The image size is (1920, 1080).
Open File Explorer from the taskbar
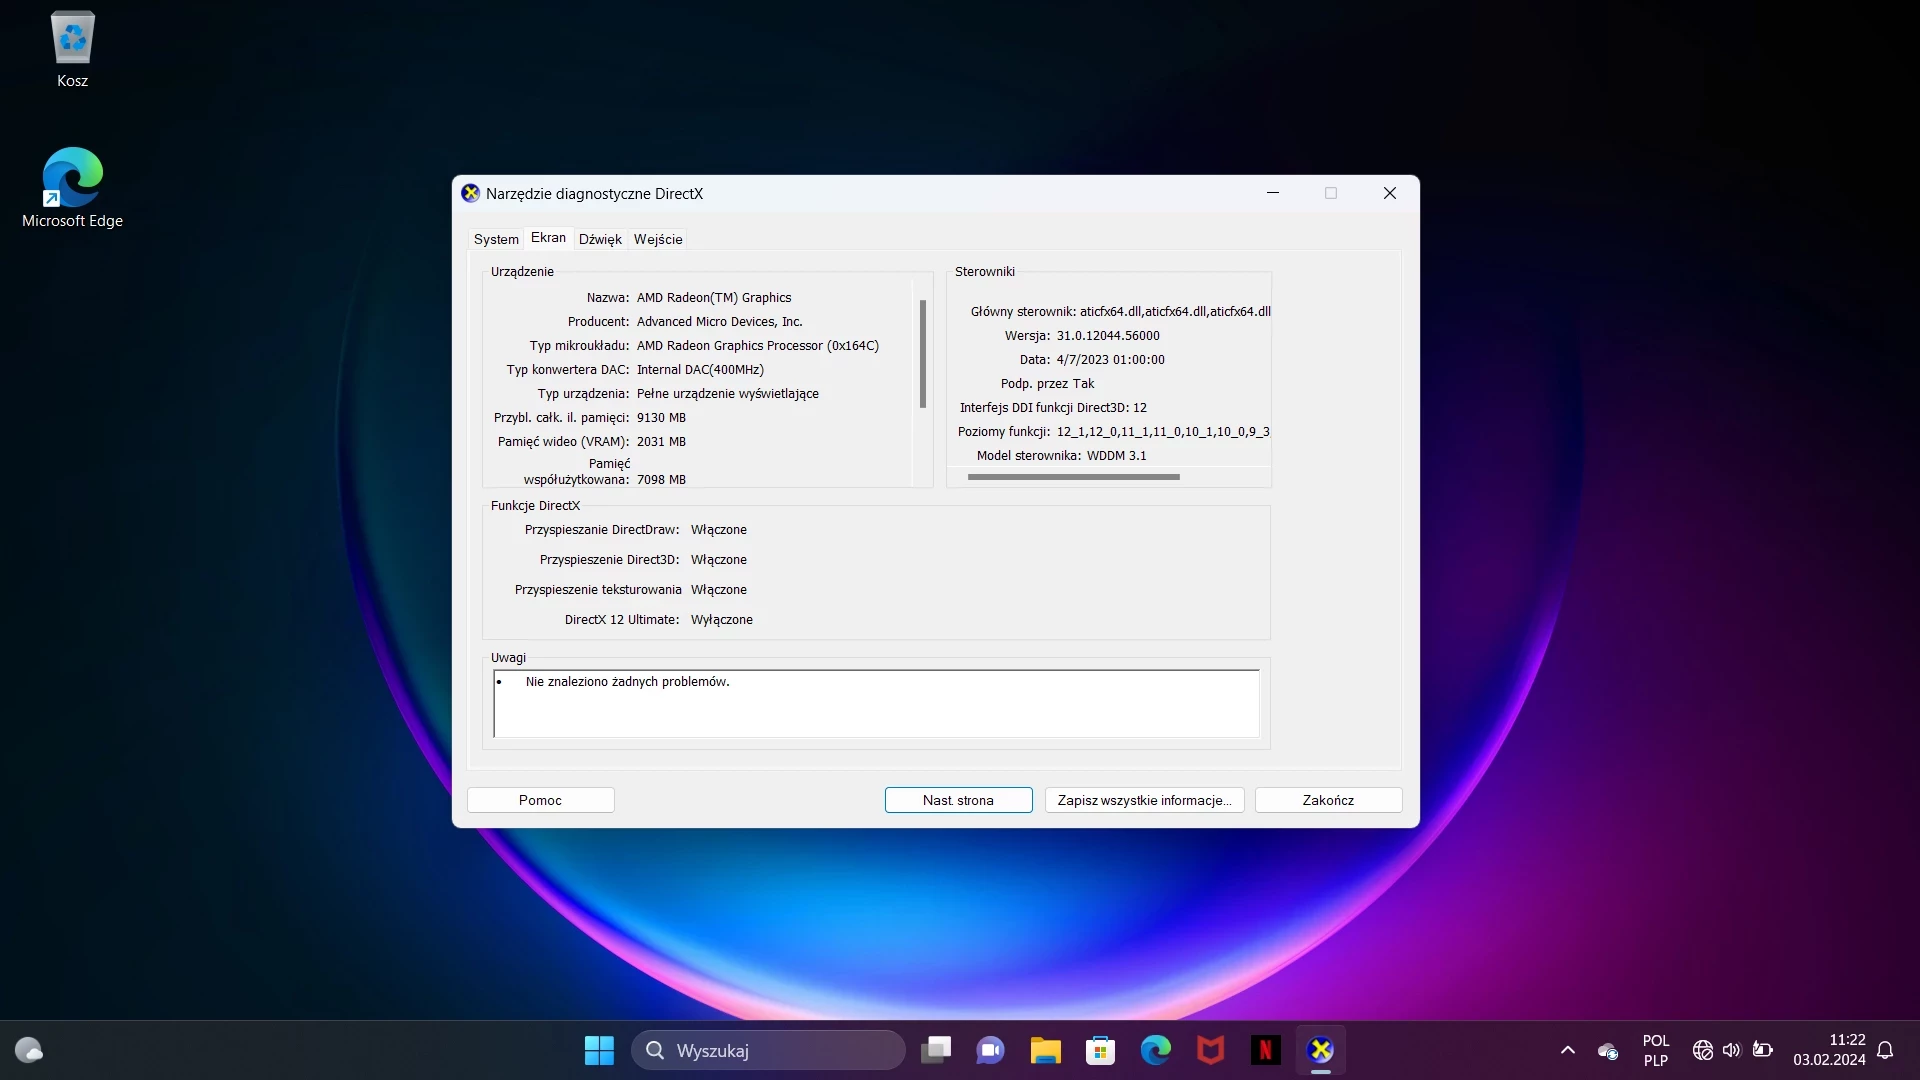(x=1046, y=1050)
